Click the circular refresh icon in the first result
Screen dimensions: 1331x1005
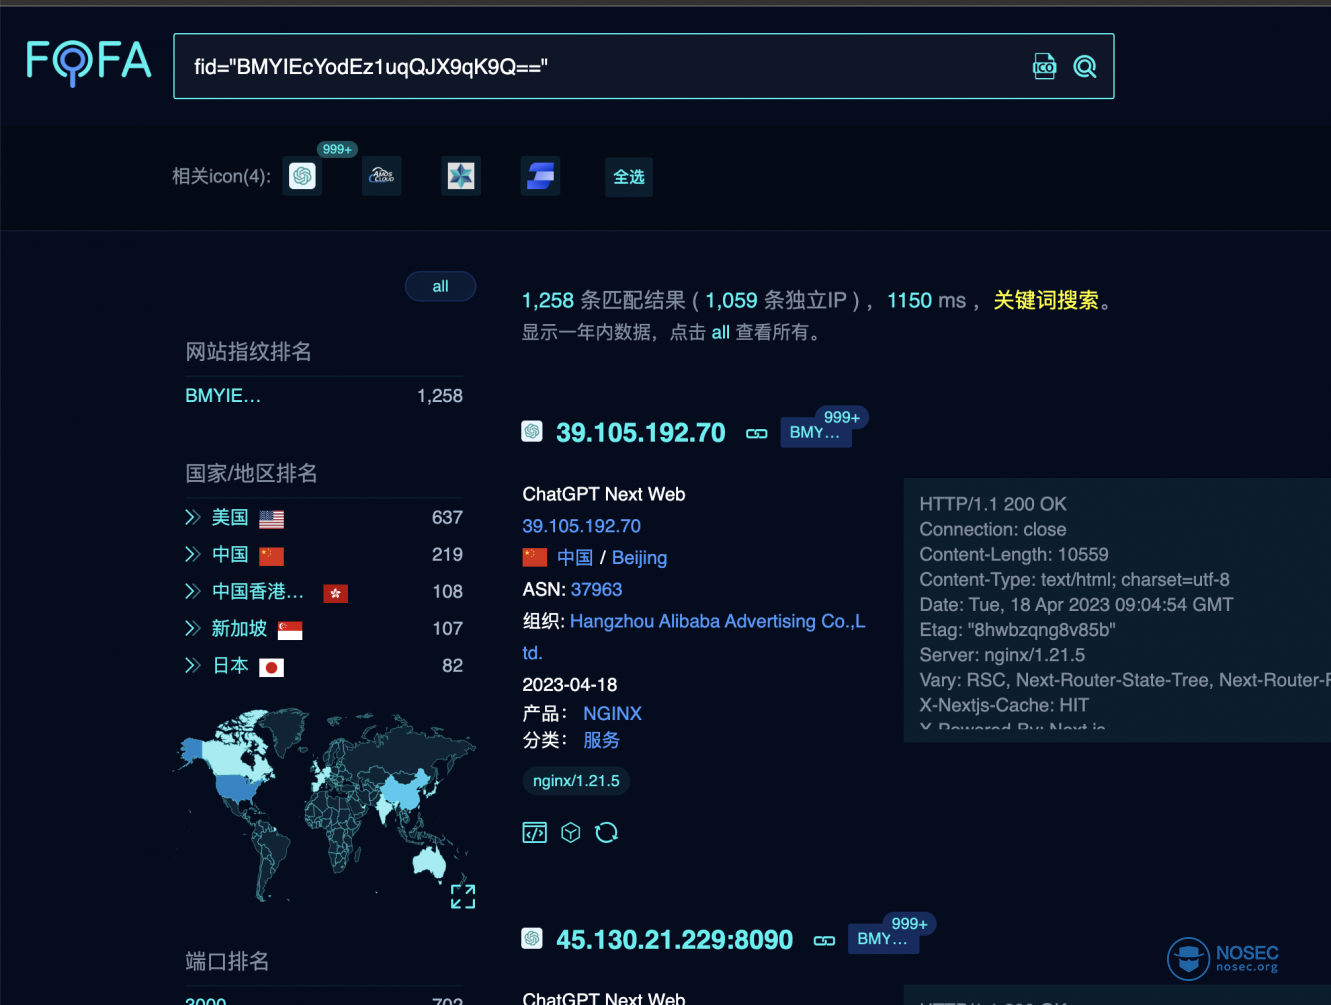click(606, 833)
